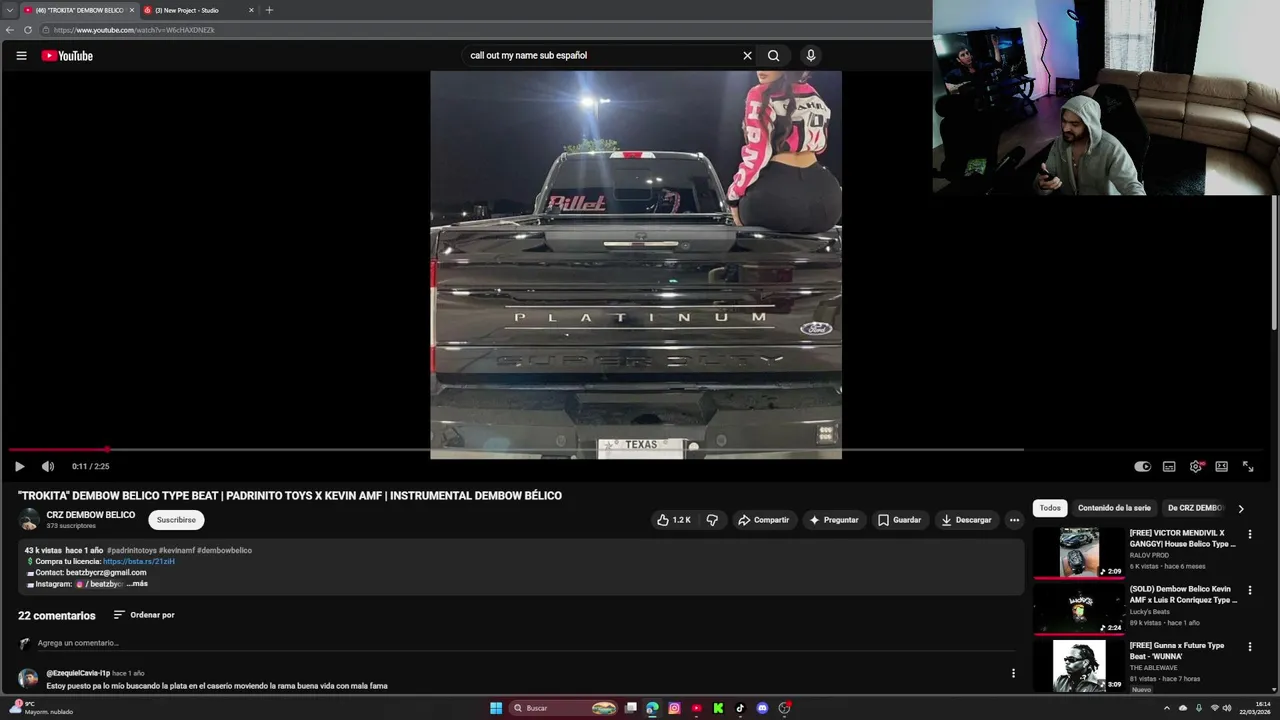This screenshot has width=1280, height=720.
Task: Open the taskbar Buscar search box
Action: click(565, 708)
